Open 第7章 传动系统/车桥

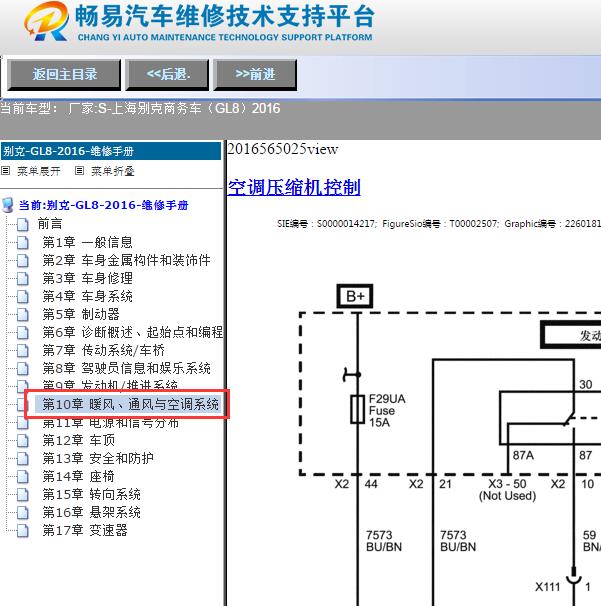[104, 350]
